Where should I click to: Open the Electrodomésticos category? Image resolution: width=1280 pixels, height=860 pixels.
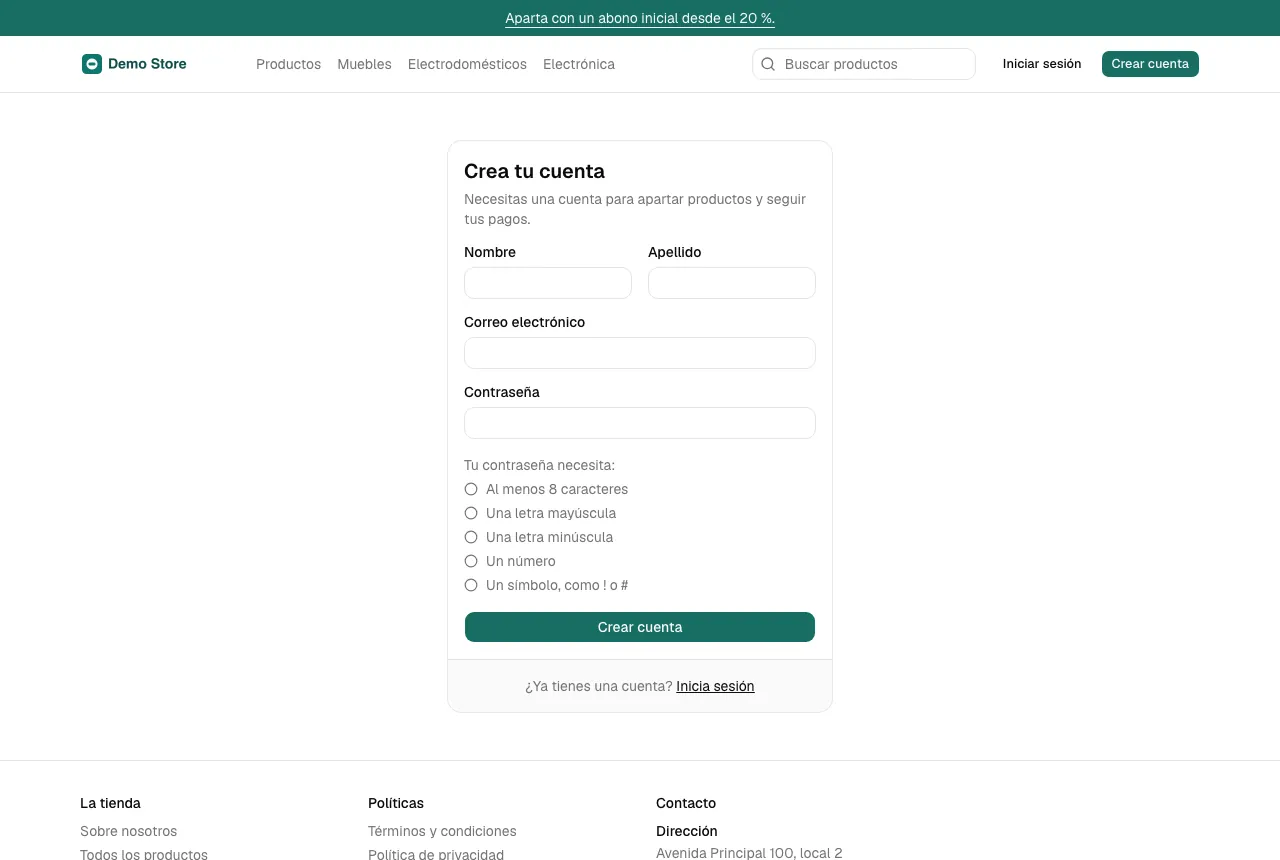point(467,64)
